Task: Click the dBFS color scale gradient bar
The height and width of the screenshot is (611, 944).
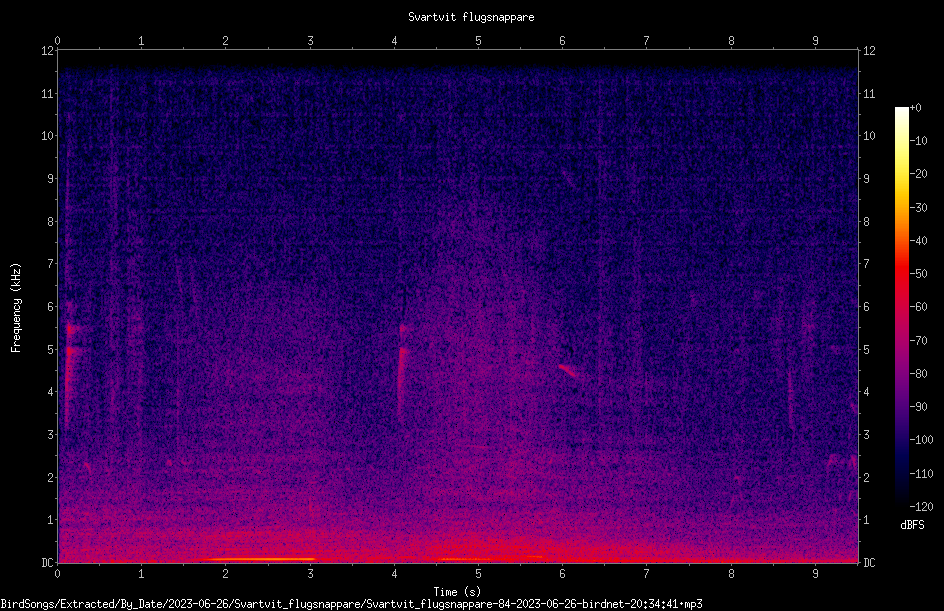Action: [x=901, y=307]
